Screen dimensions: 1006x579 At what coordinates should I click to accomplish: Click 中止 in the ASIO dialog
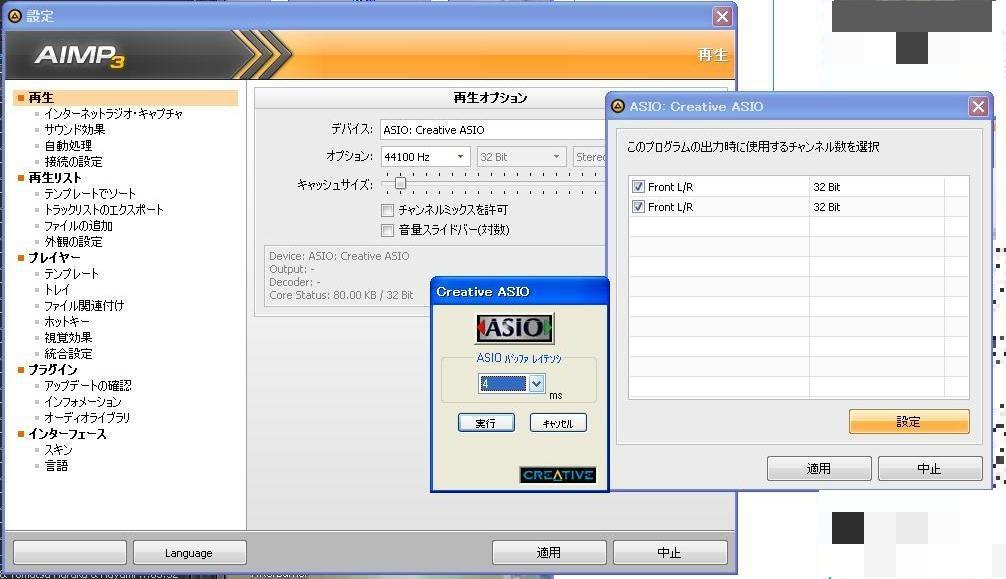coord(930,469)
